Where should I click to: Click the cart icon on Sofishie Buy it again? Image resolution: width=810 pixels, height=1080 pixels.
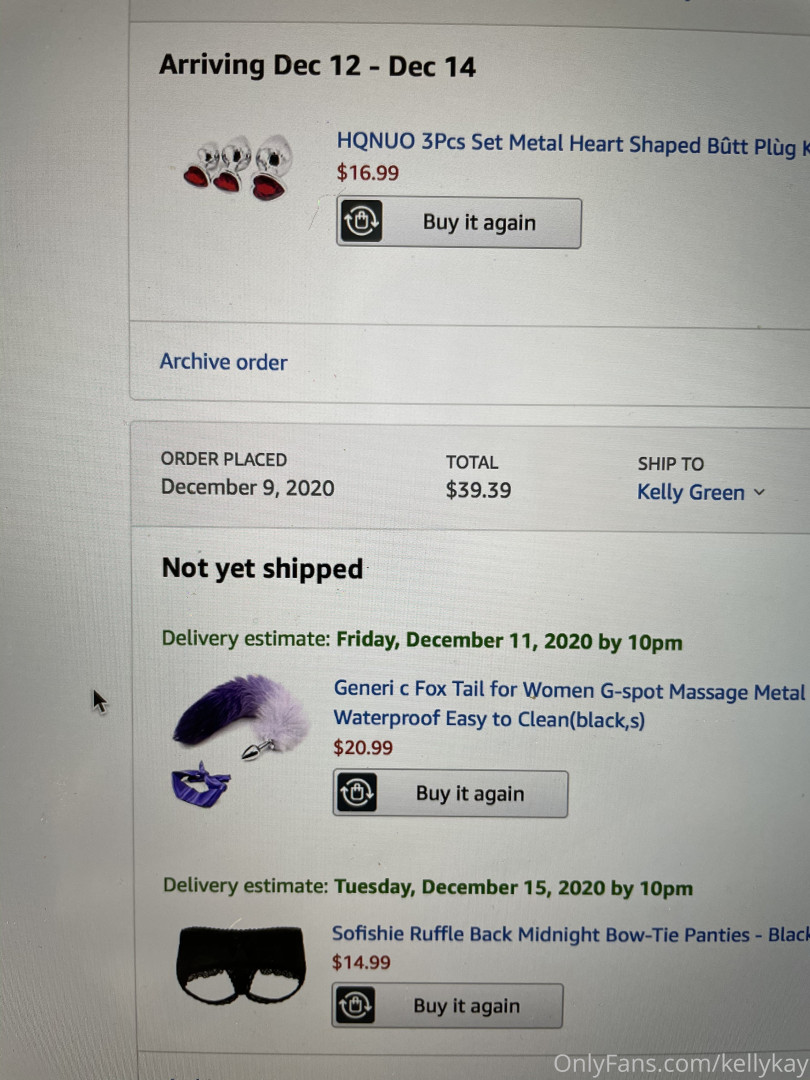click(x=355, y=1006)
